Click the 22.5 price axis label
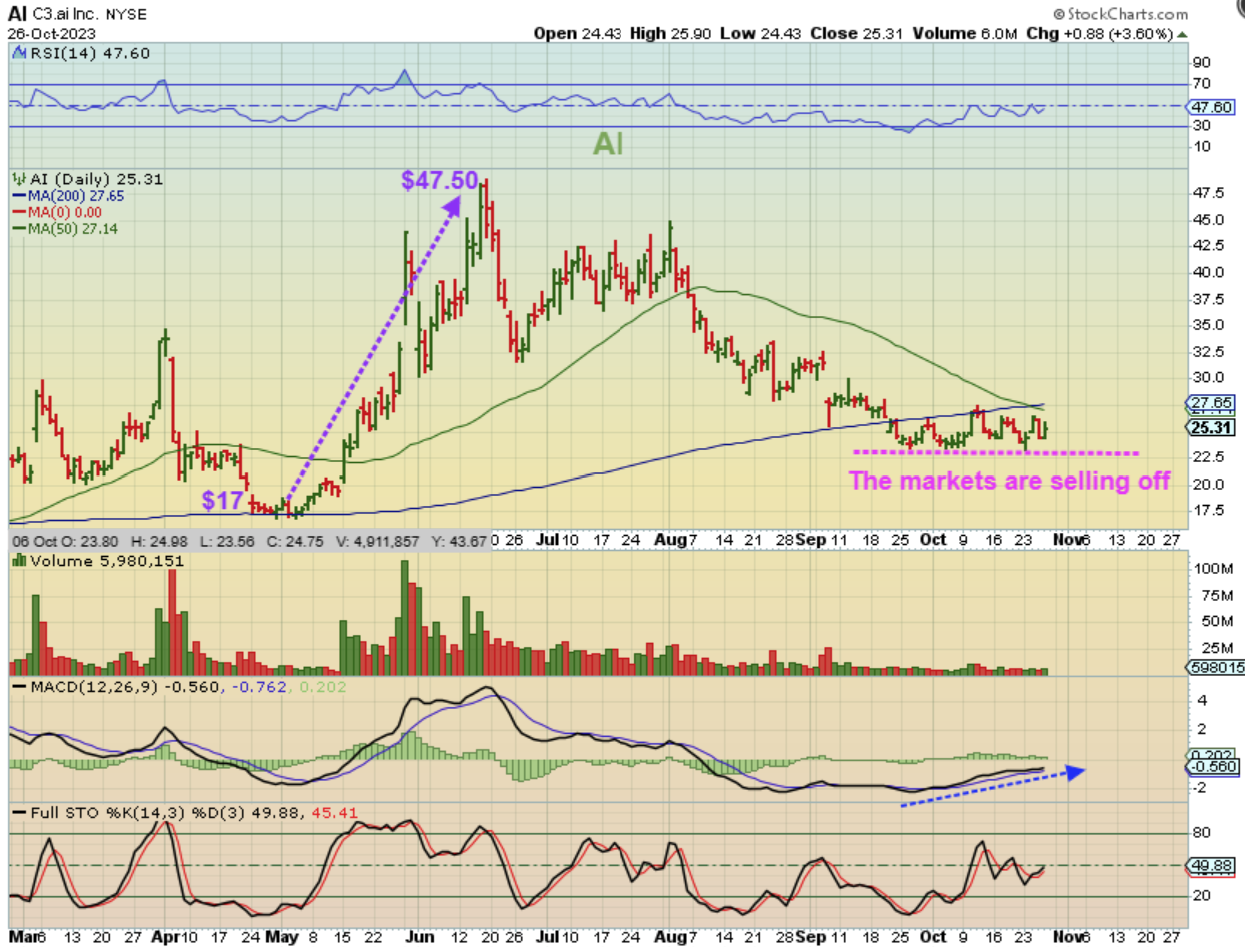1245x948 pixels. pos(1209,457)
